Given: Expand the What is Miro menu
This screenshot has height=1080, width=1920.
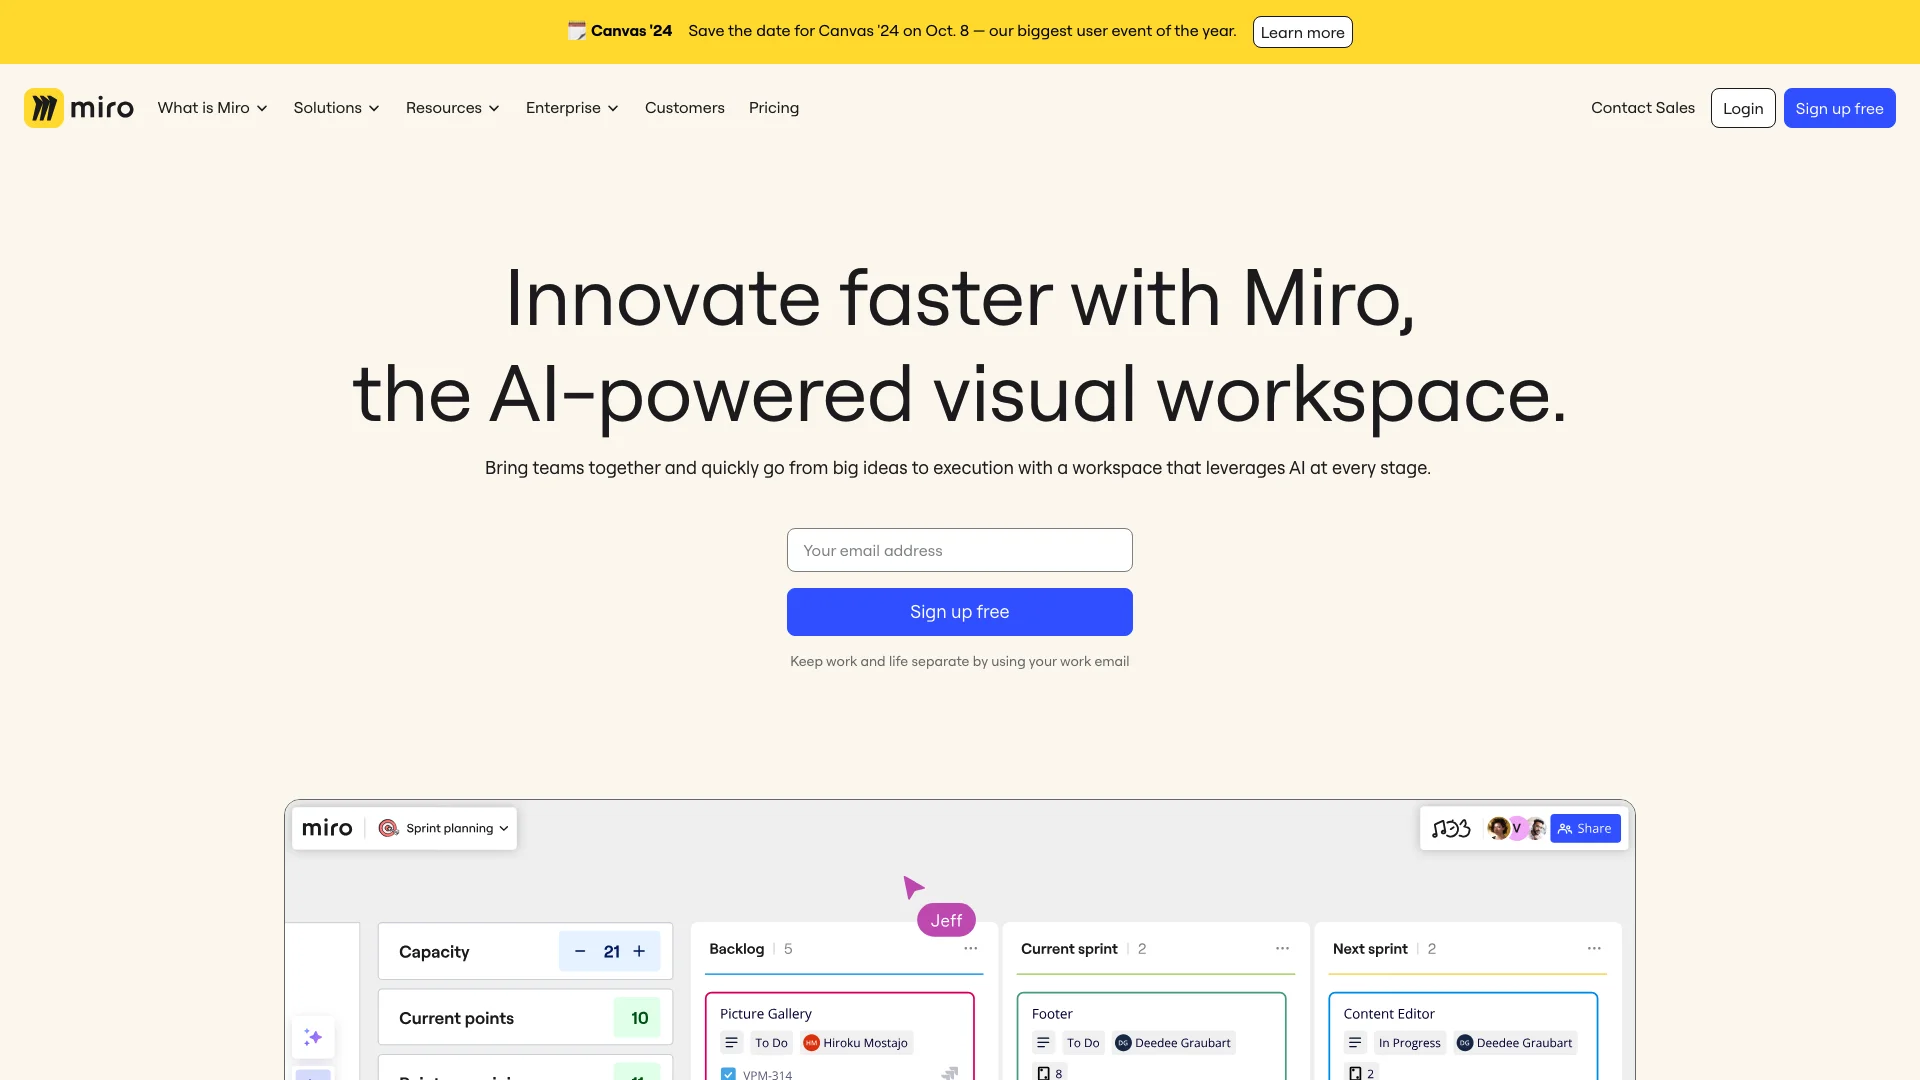Looking at the screenshot, I should [212, 108].
